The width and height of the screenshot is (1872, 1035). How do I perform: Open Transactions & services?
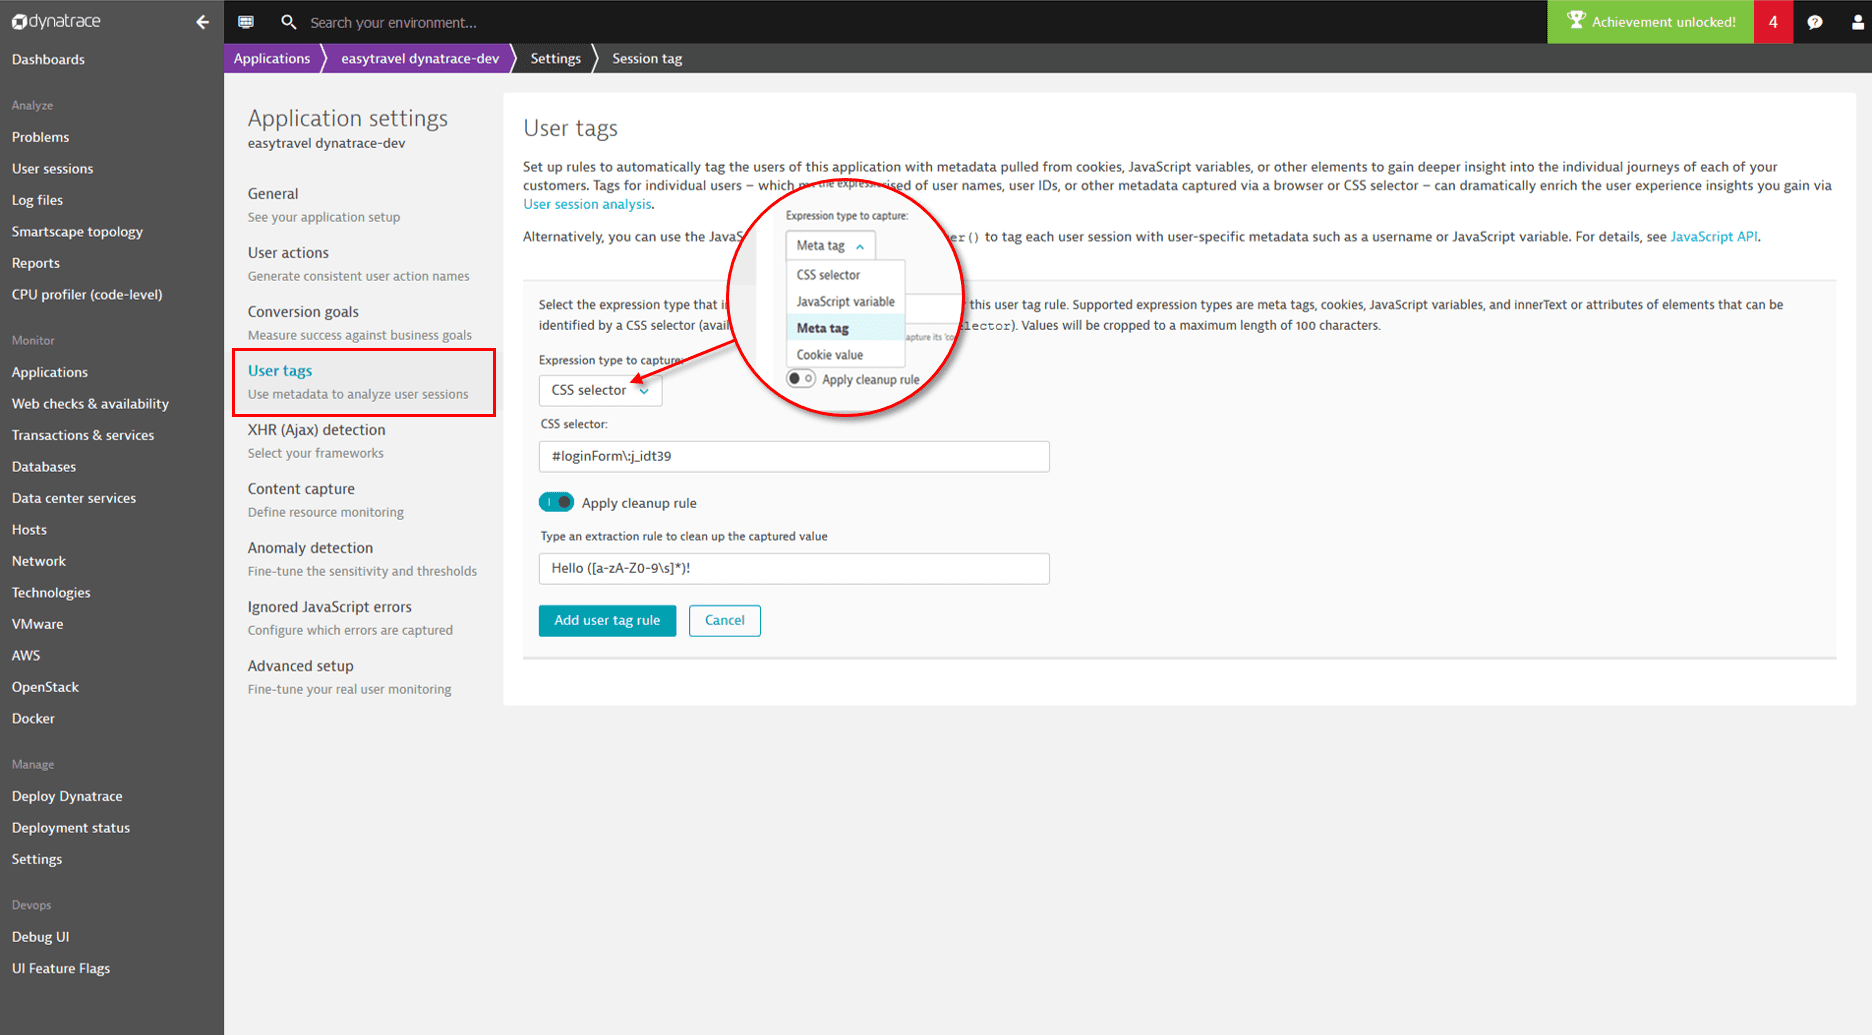coord(83,435)
